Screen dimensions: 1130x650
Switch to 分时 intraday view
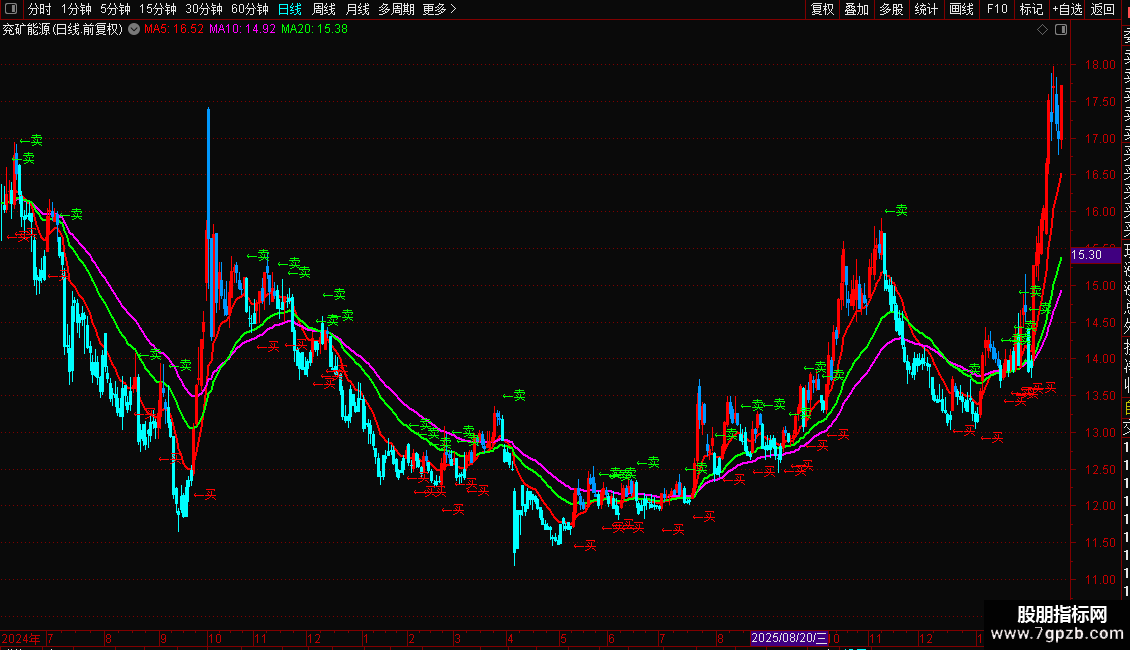coord(40,9)
